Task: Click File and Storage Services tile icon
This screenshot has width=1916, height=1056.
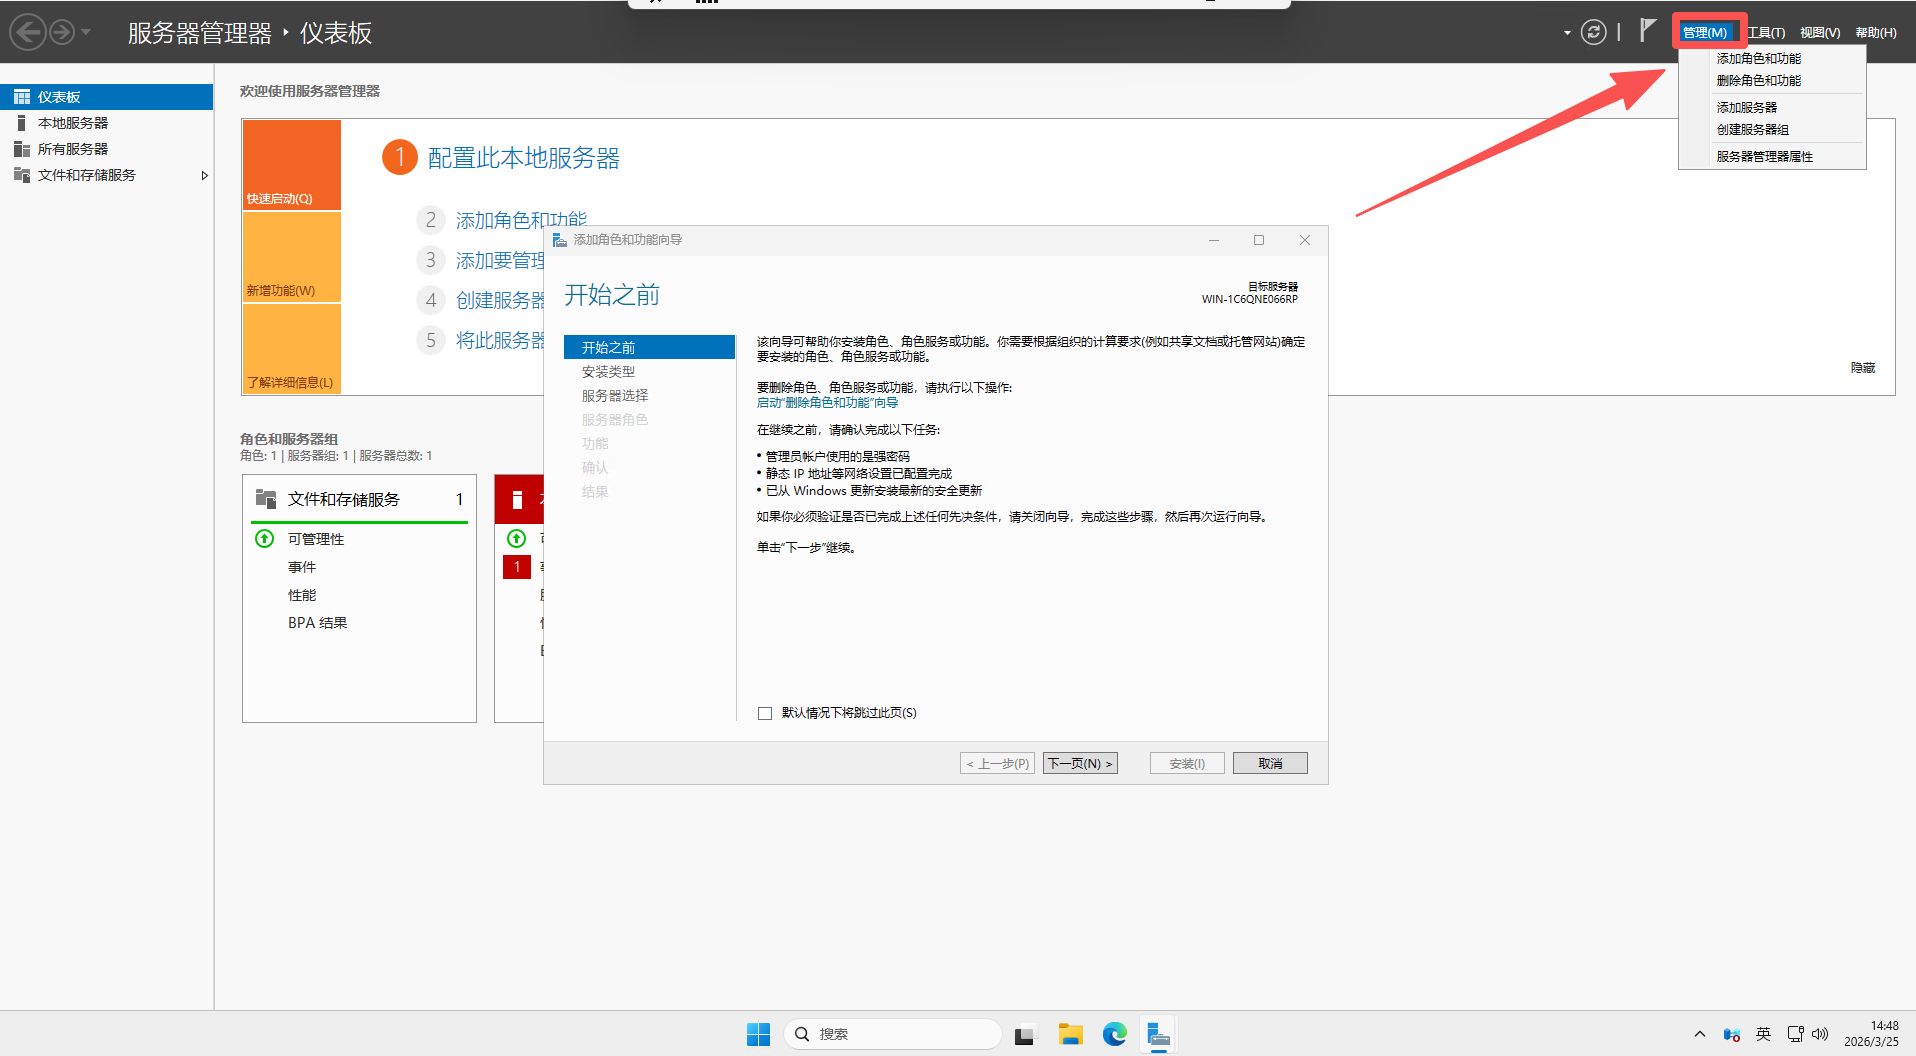Action: 266,499
